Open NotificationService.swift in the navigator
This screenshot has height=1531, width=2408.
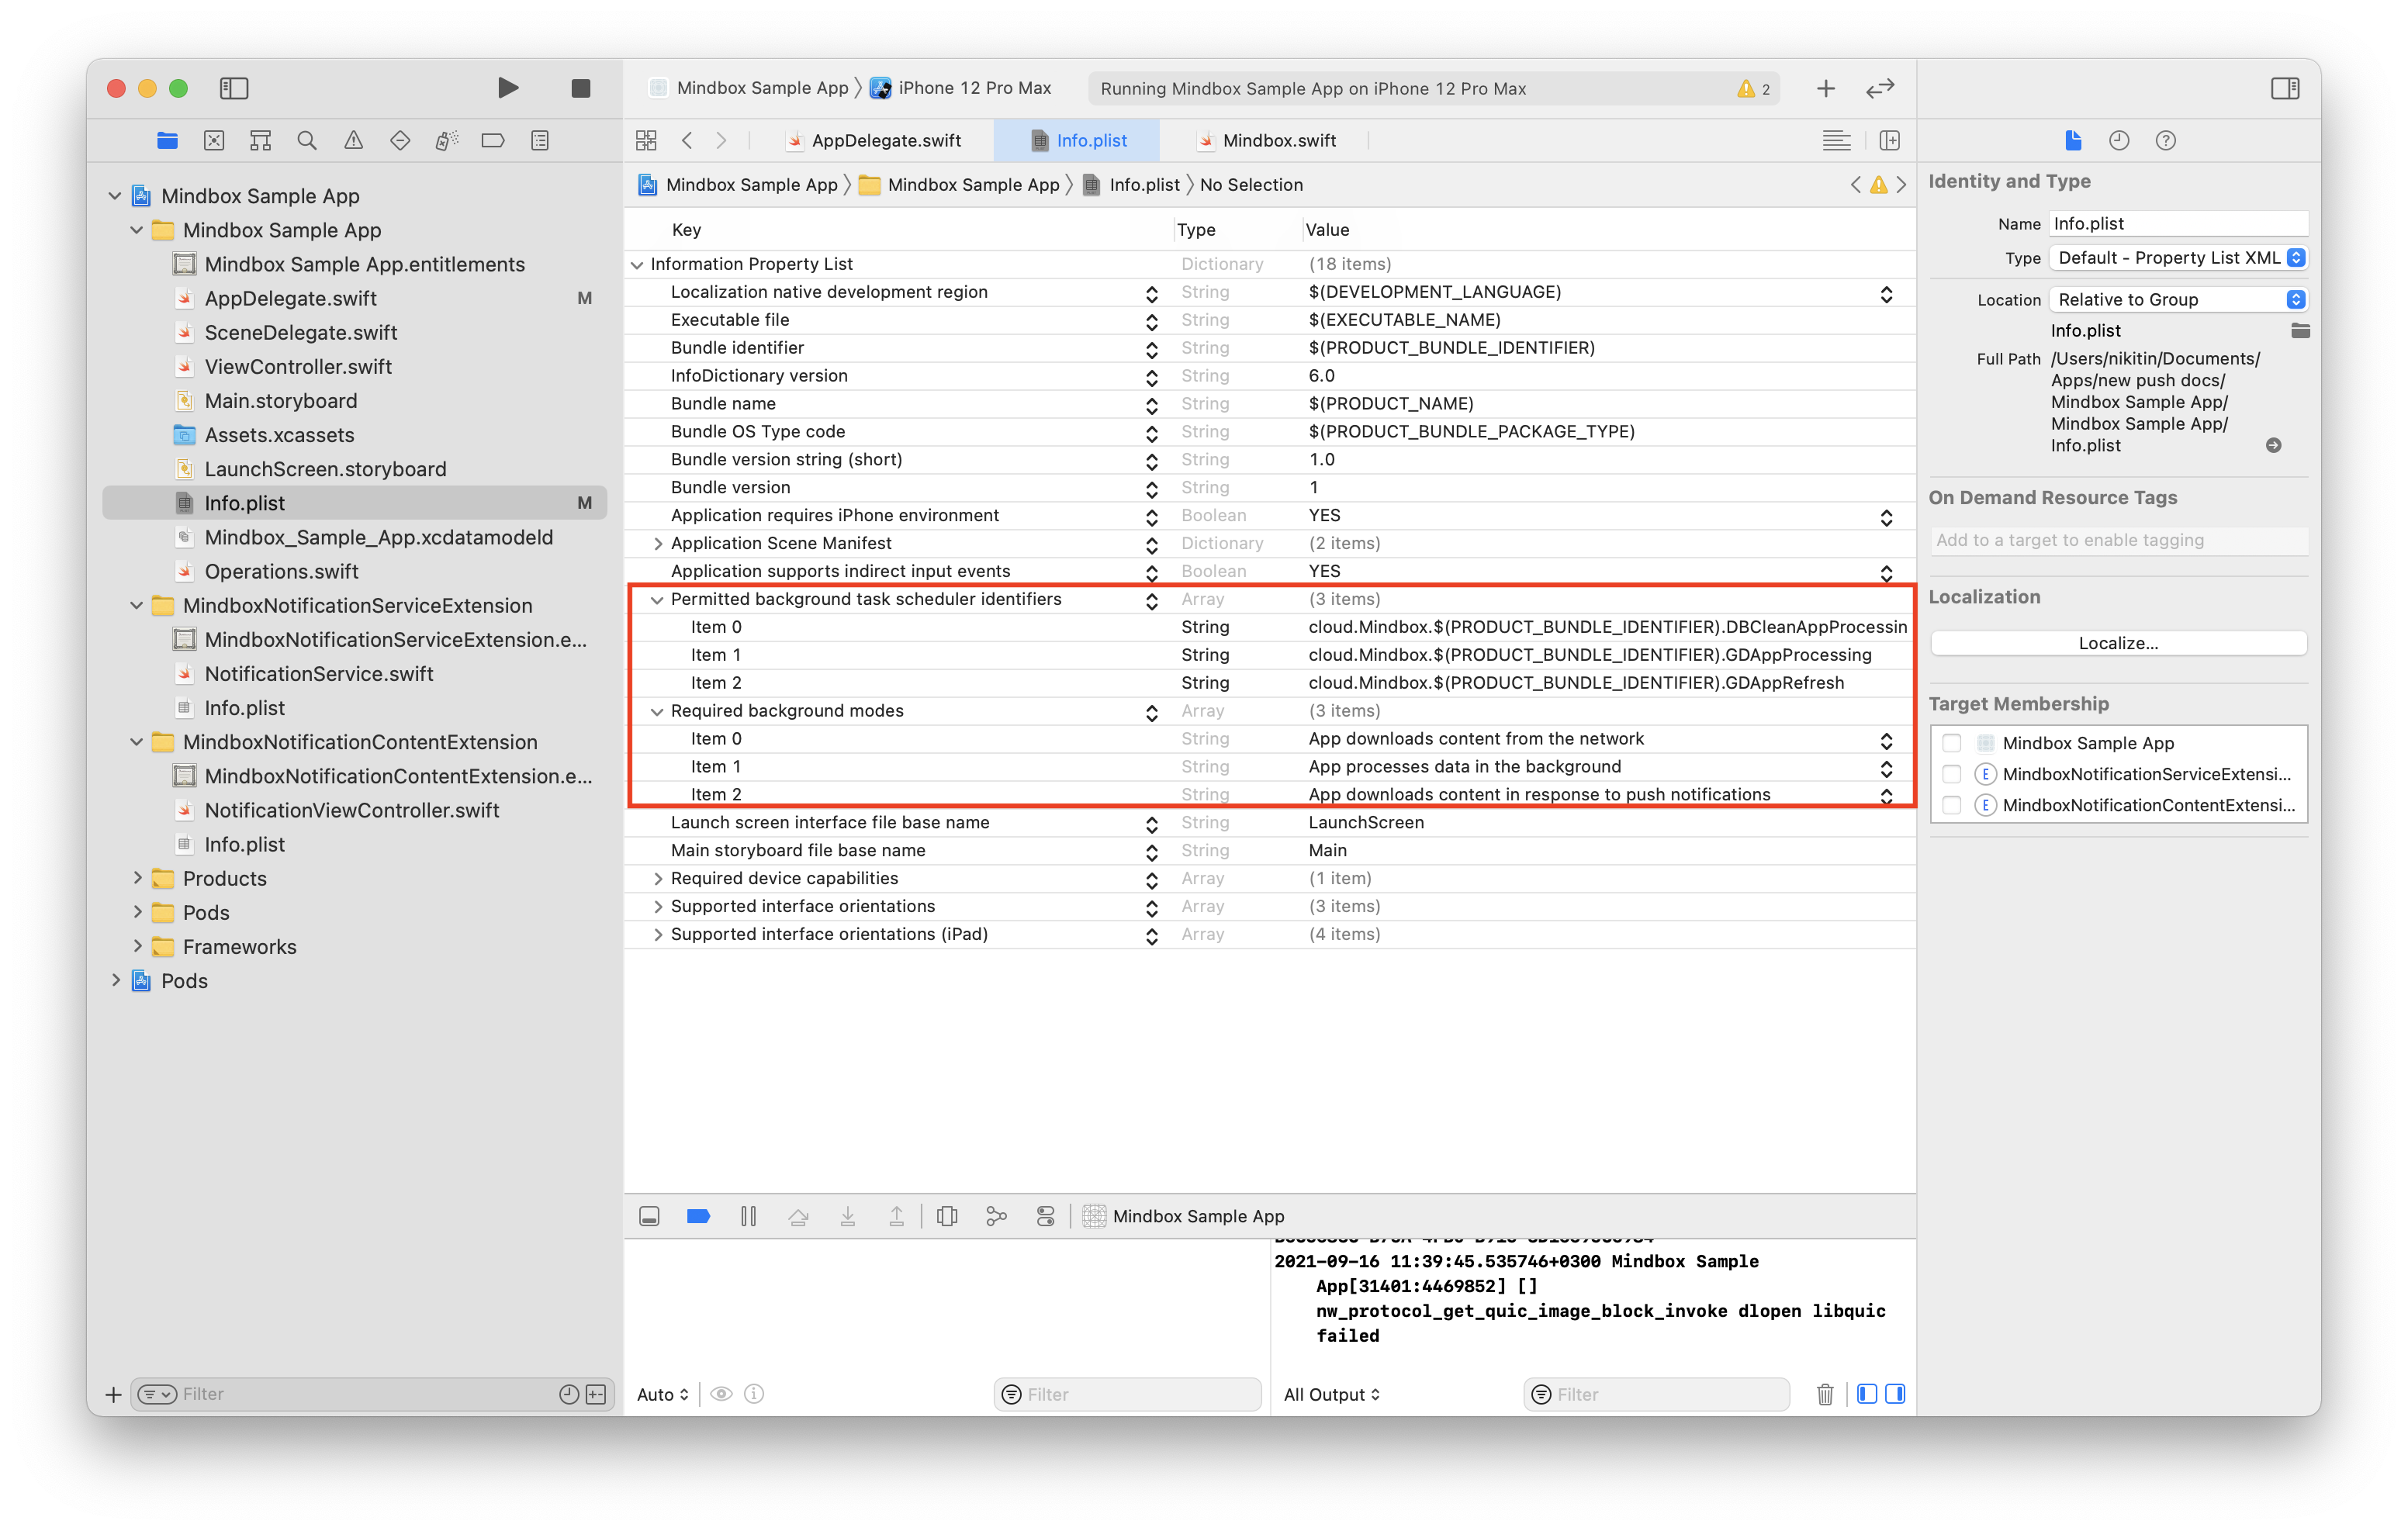pyautogui.click(x=319, y=673)
